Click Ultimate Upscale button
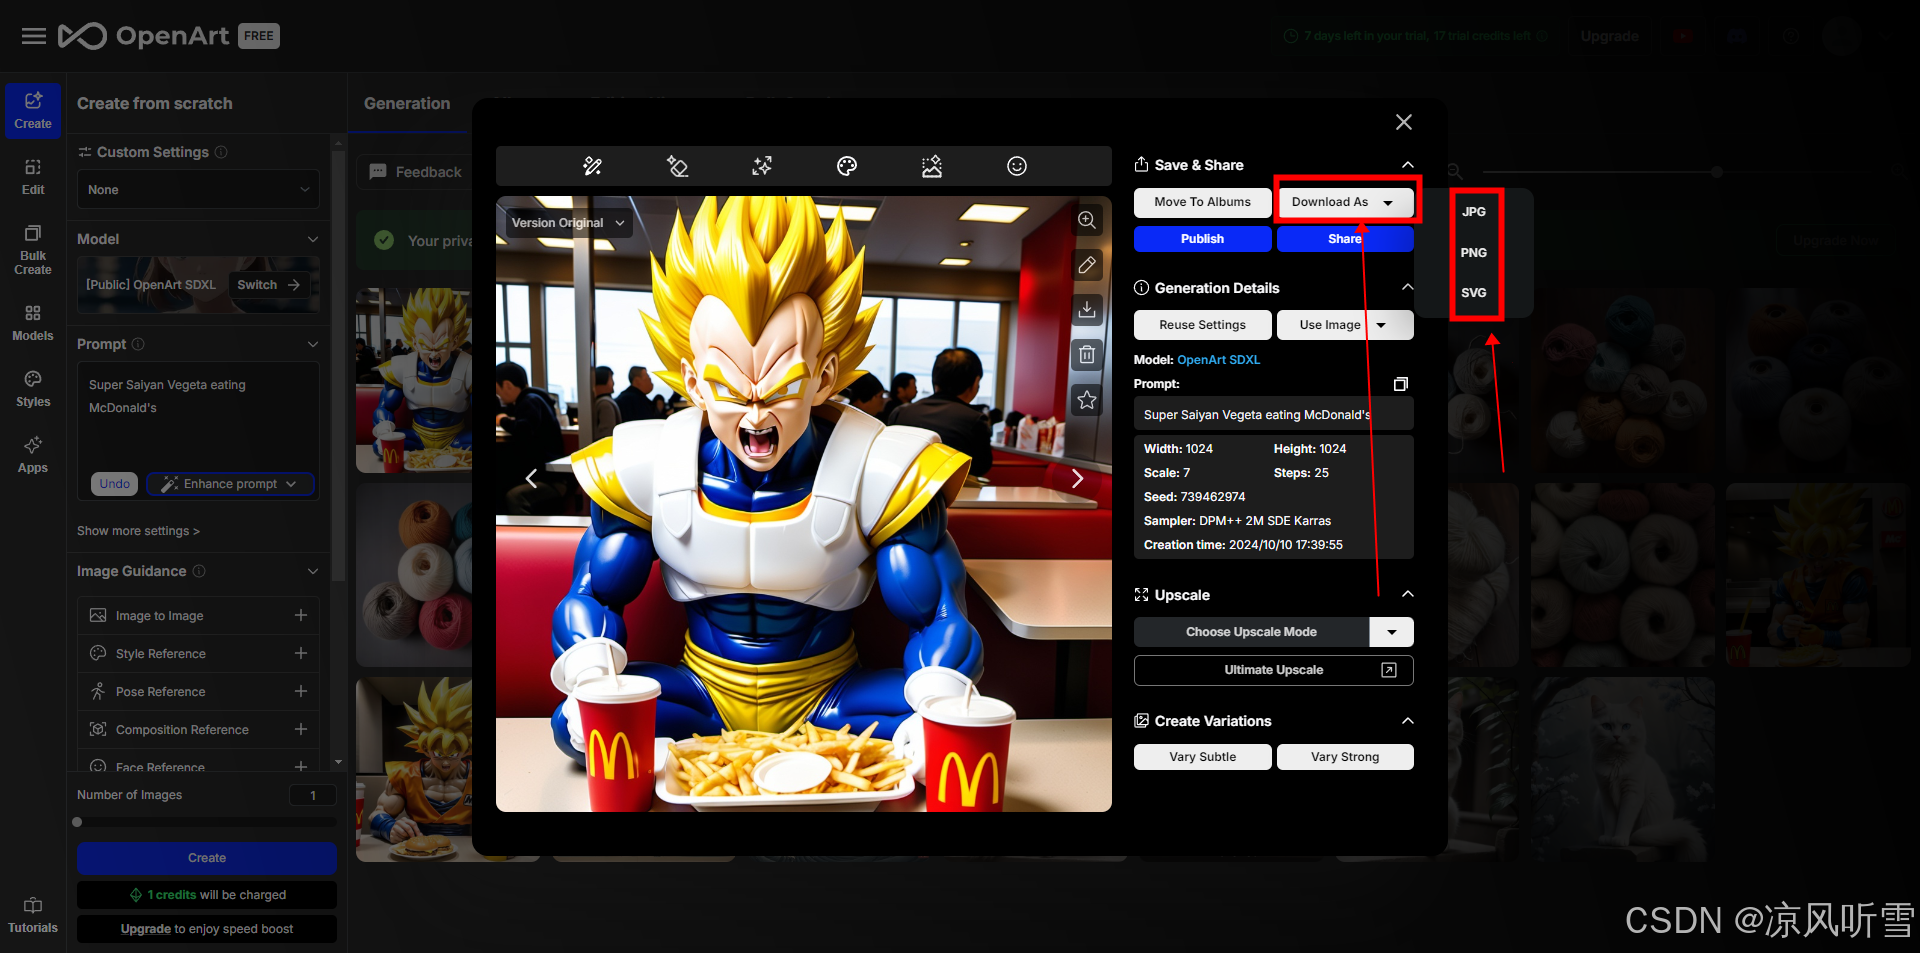Screen dimensions: 1920x953 coord(1274,670)
